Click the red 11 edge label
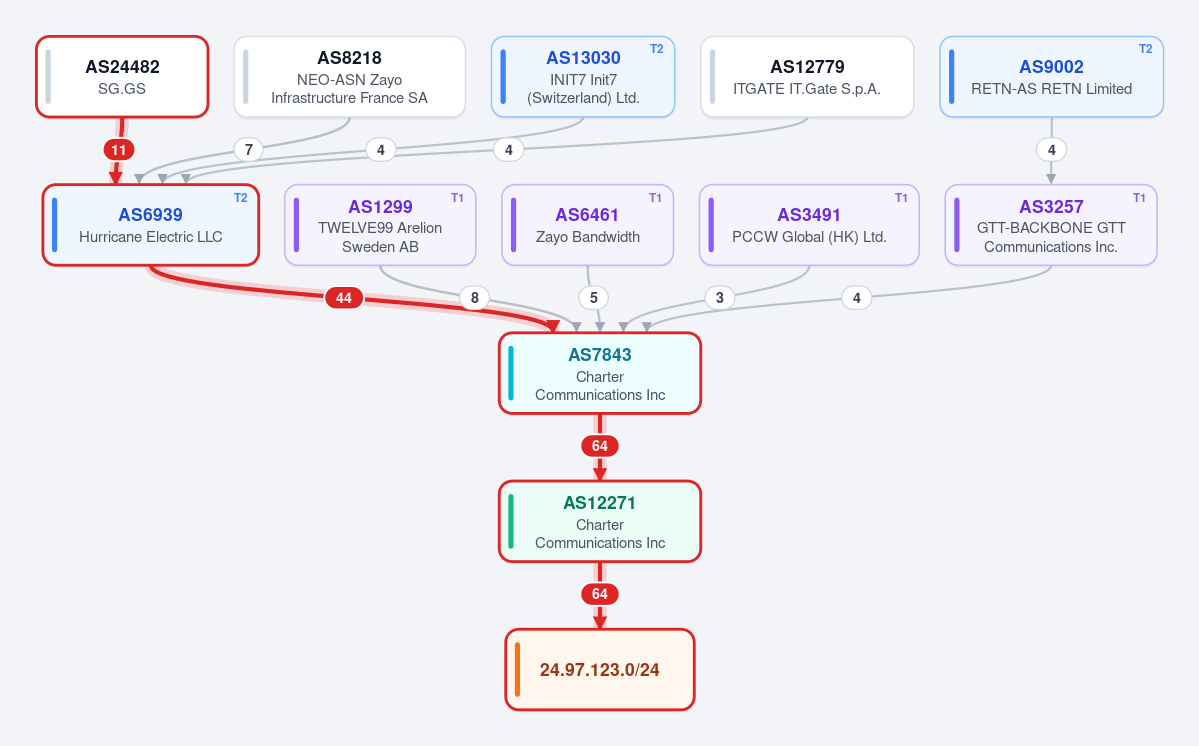Viewport: 1199px width, 746px height. pyautogui.click(x=119, y=150)
